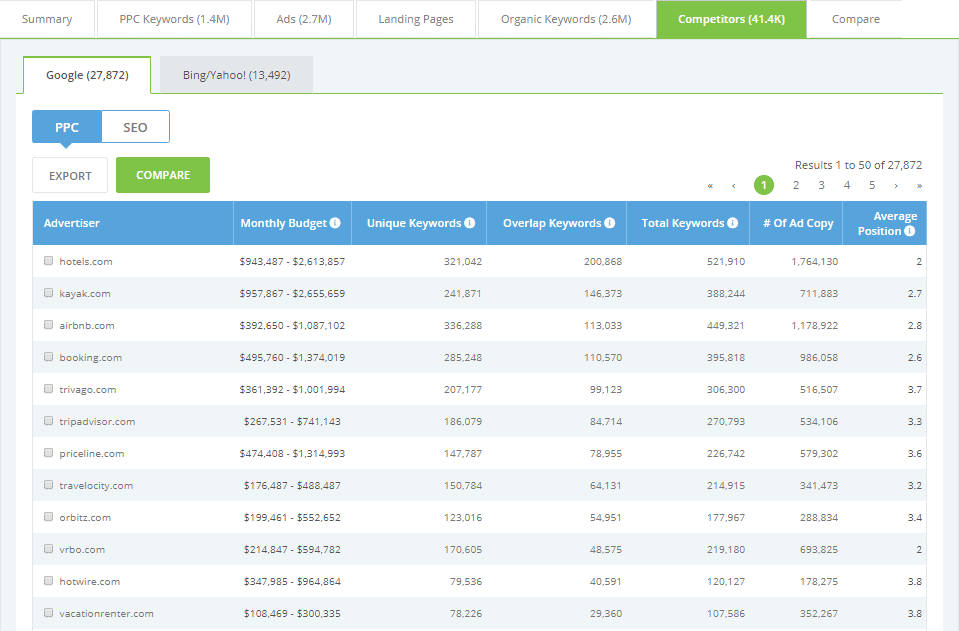The width and height of the screenshot is (959, 631).
Task: Click info icon beside Overlap Keywords header
Action: point(610,223)
